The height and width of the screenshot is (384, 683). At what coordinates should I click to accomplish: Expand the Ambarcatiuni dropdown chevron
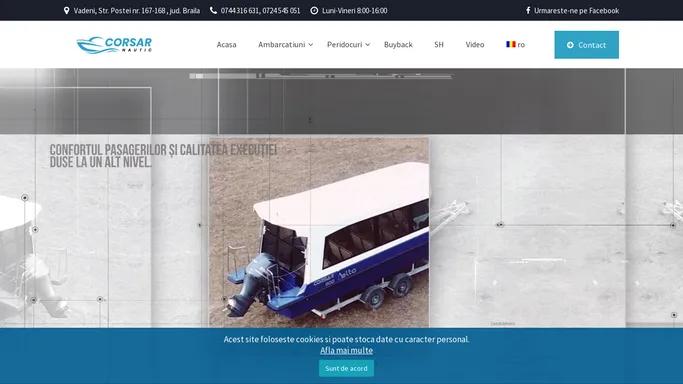coord(311,44)
